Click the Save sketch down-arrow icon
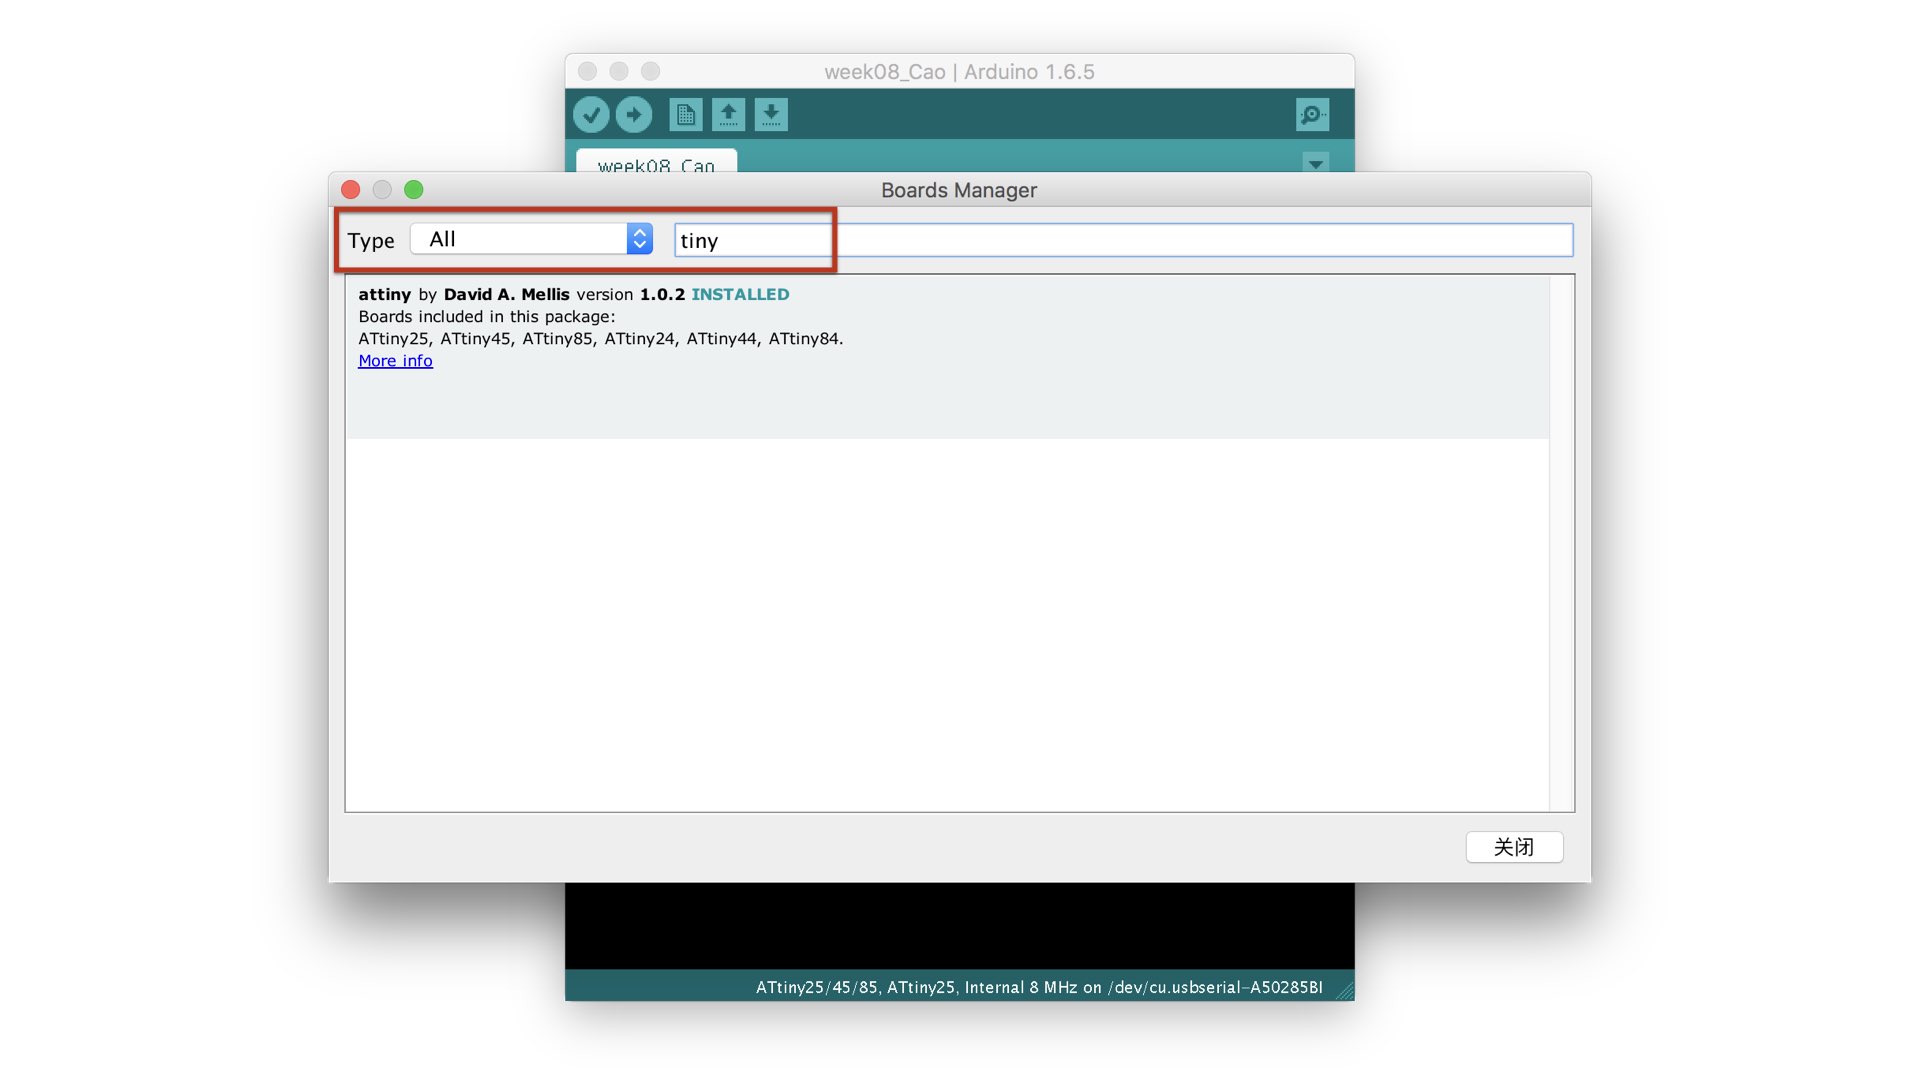Viewport: 1920px width, 1080px height. (771, 115)
